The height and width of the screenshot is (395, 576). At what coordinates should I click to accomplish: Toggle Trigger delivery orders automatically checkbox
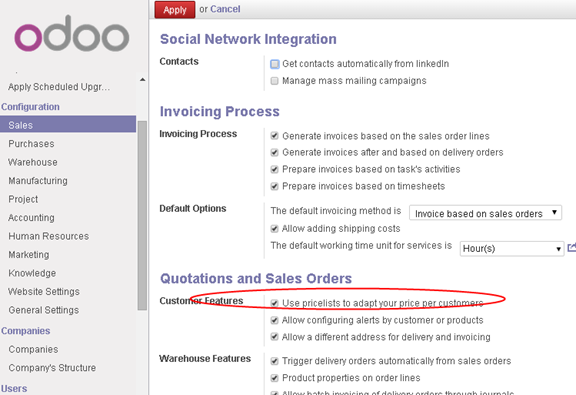[274, 361]
